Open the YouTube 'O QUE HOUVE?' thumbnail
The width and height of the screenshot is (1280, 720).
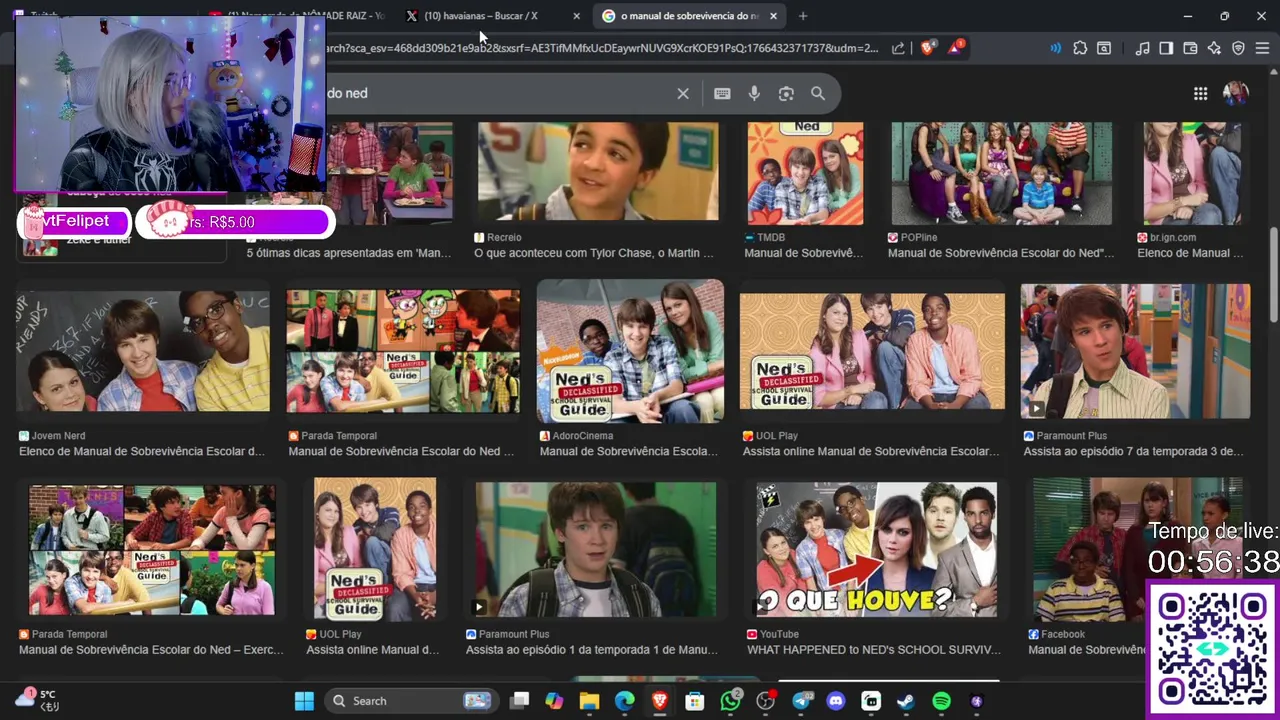(x=877, y=550)
